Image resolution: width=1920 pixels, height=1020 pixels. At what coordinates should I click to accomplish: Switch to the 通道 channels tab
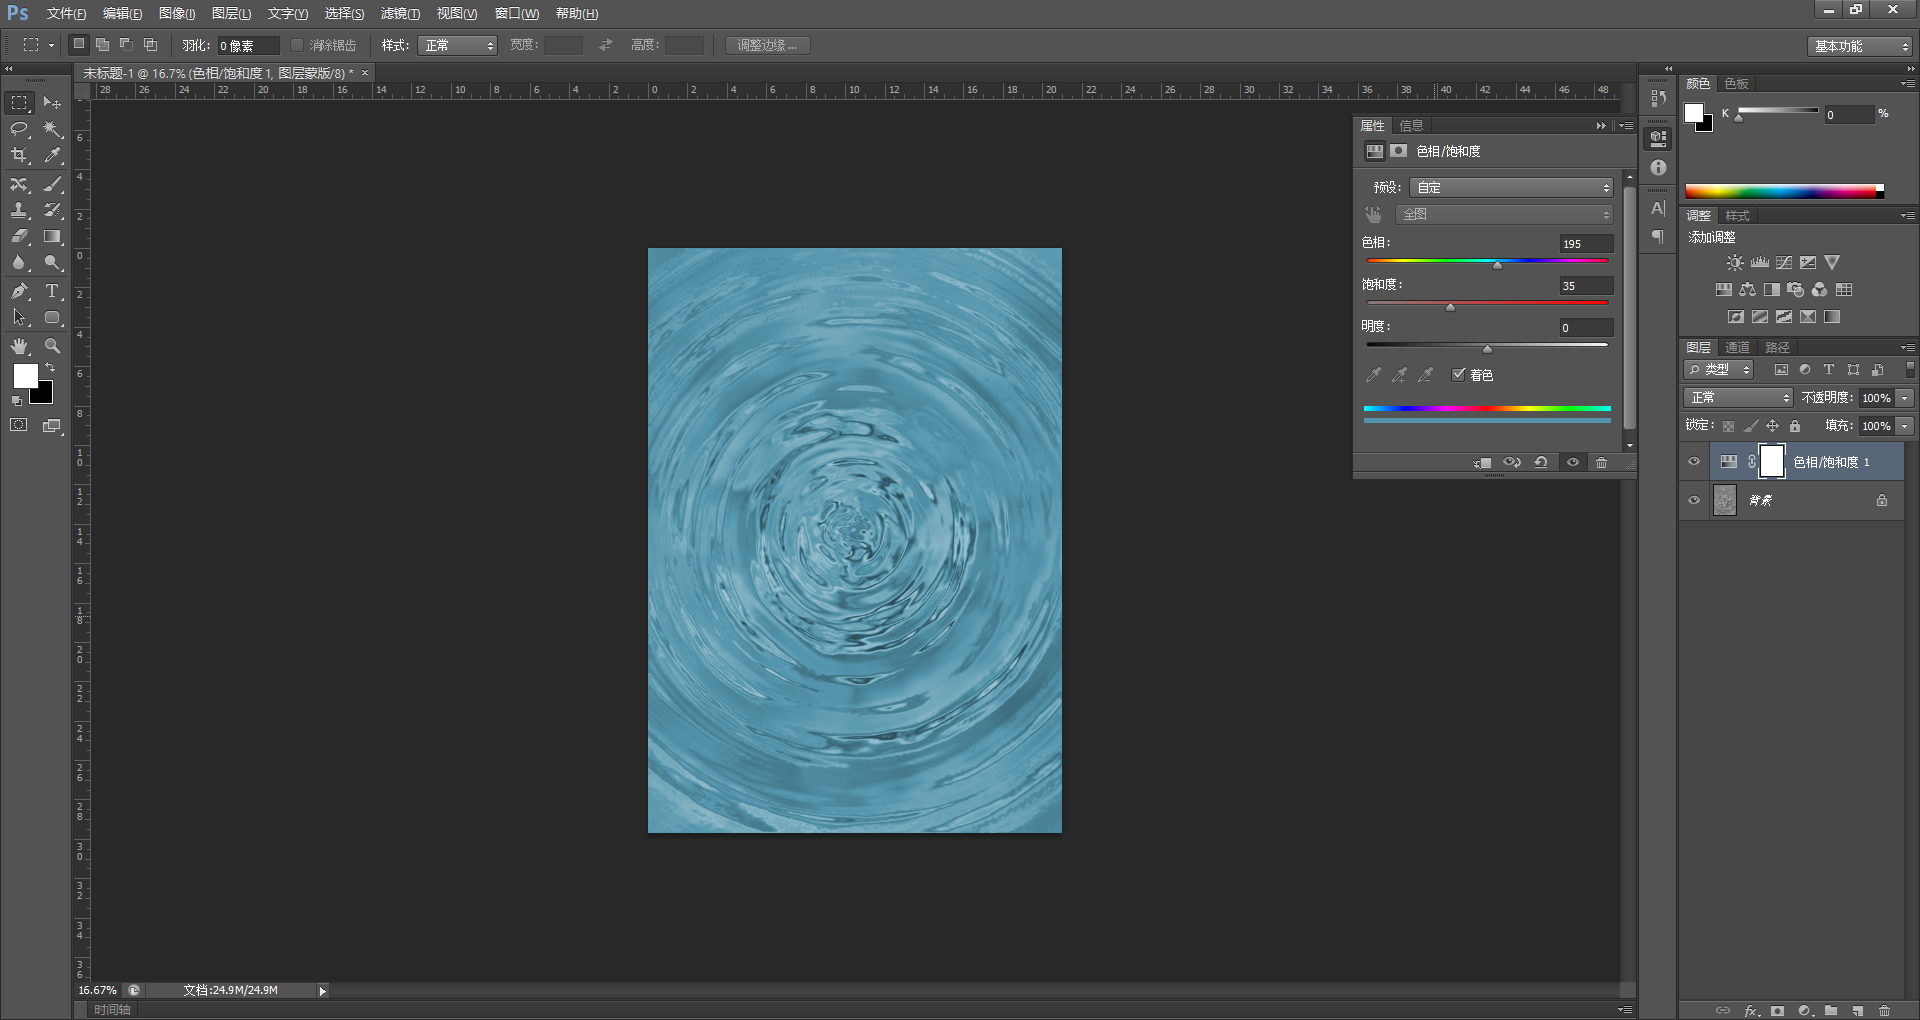tap(1738, 347)
